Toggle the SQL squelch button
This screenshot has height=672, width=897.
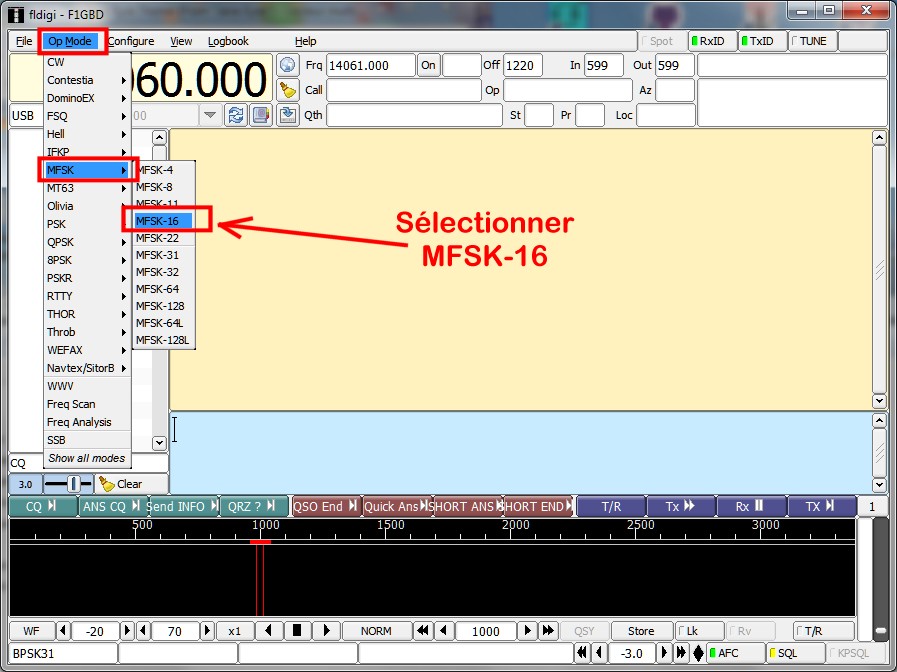point(796,653)
